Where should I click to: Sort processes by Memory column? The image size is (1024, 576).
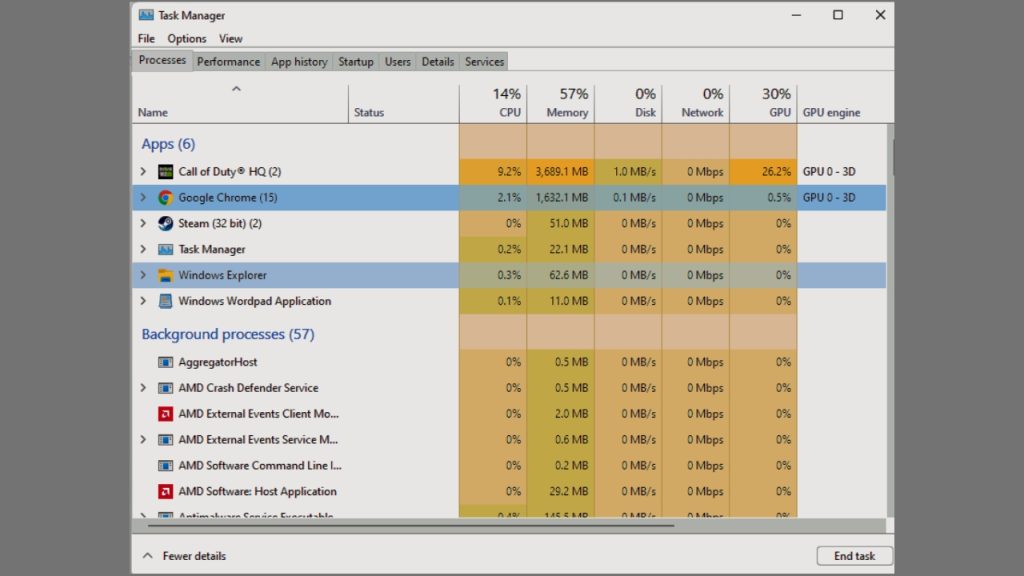561,104
